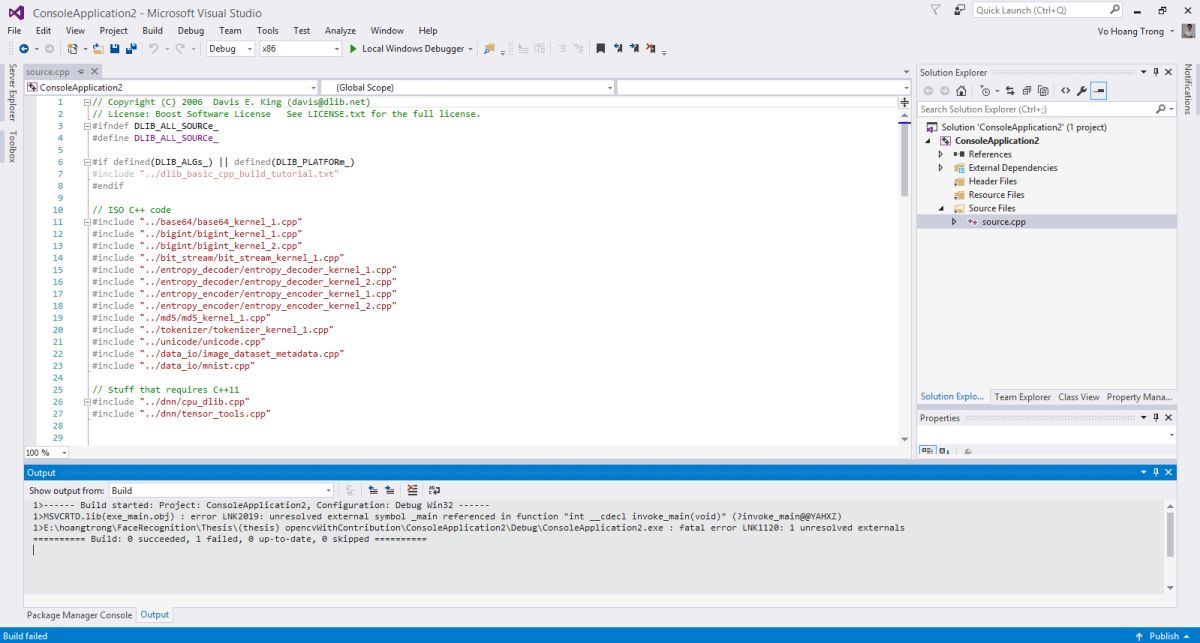
Task: Click the New Project toolbar icon
Action: [x=72, y=48]
